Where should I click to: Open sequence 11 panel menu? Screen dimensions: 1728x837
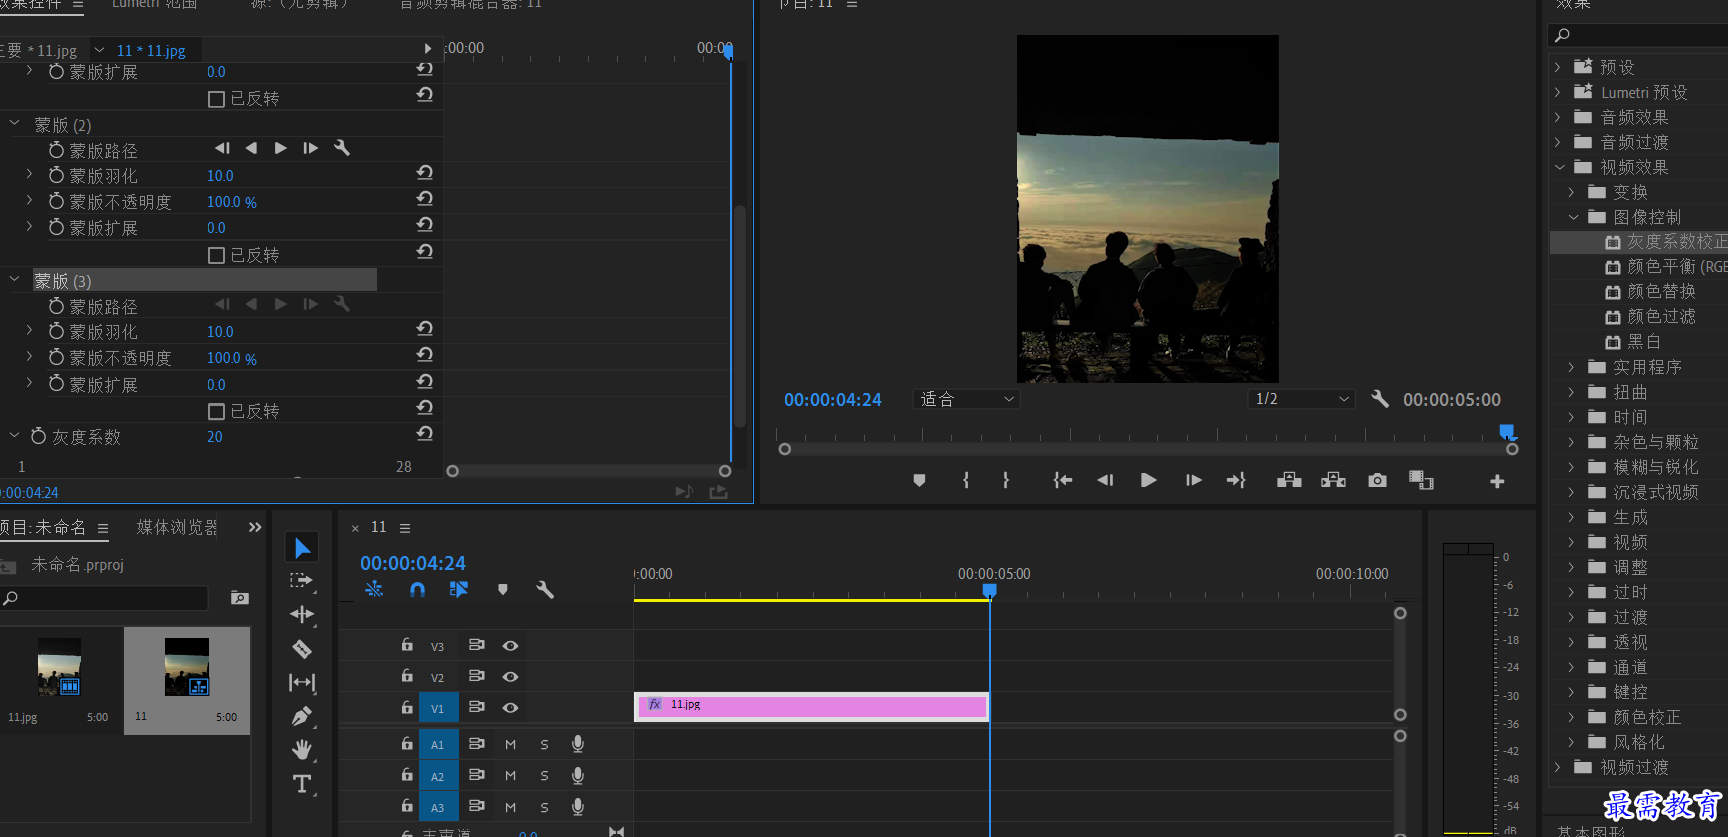(x=405, y=528)
